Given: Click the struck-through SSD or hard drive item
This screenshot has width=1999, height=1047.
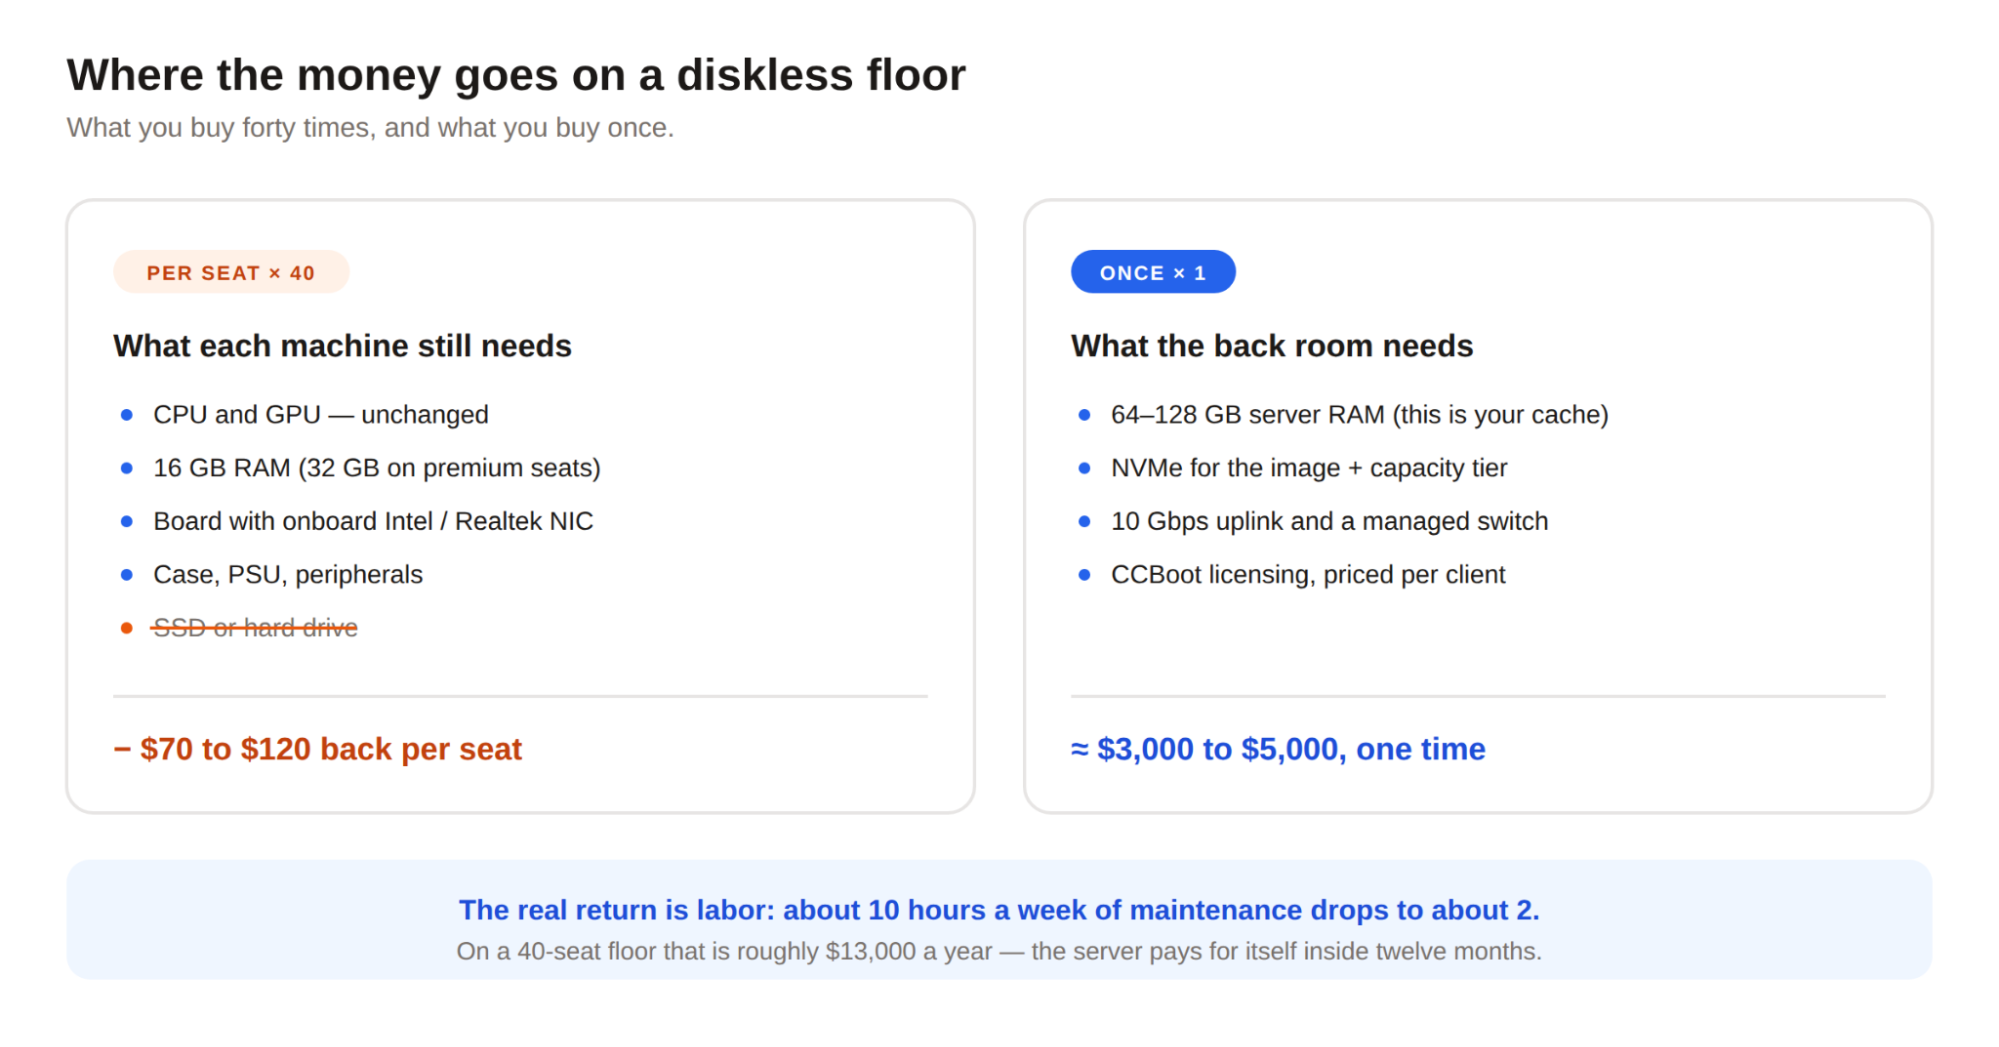Looking at the screenshot, I should tap(255, 627).
